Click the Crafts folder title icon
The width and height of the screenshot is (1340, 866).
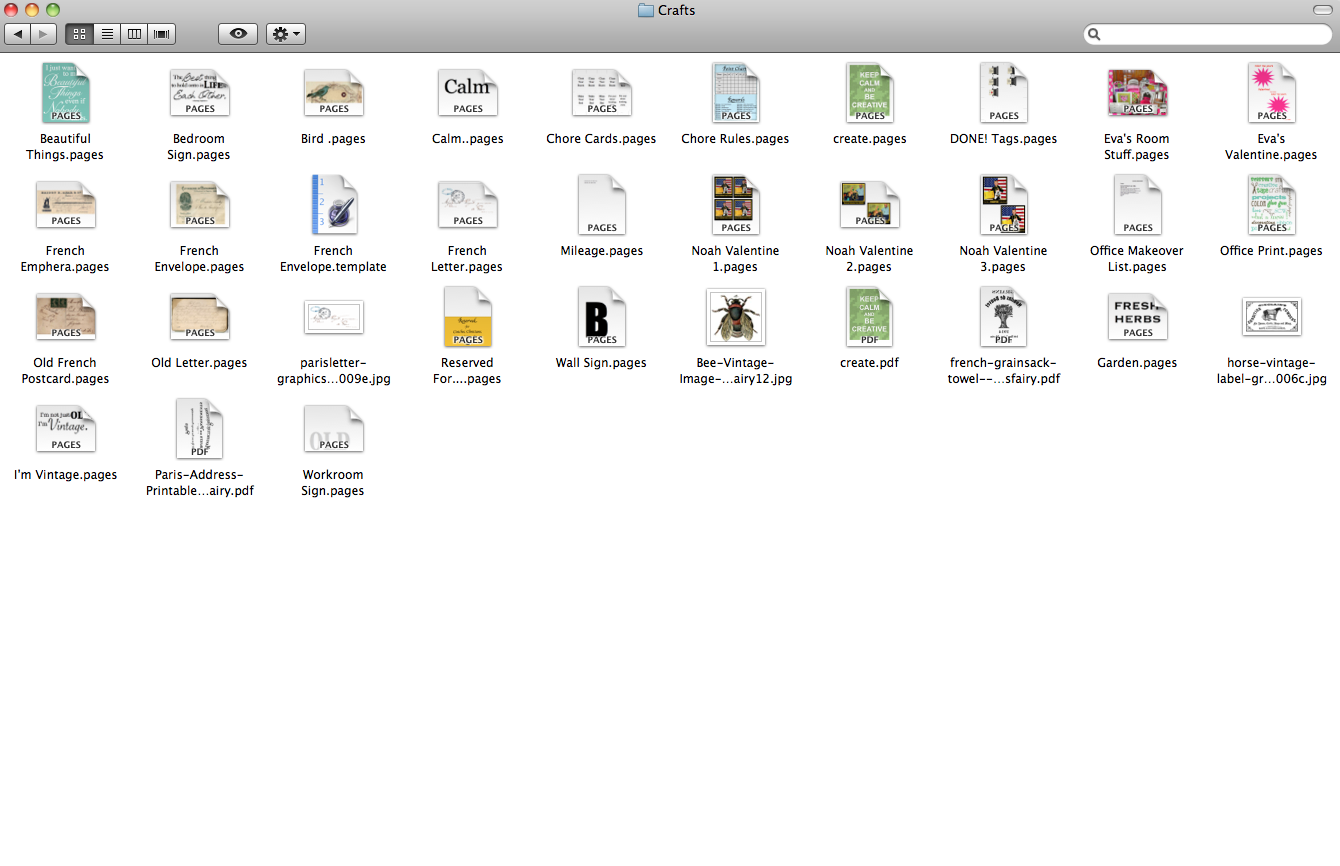tap(646, 10)
